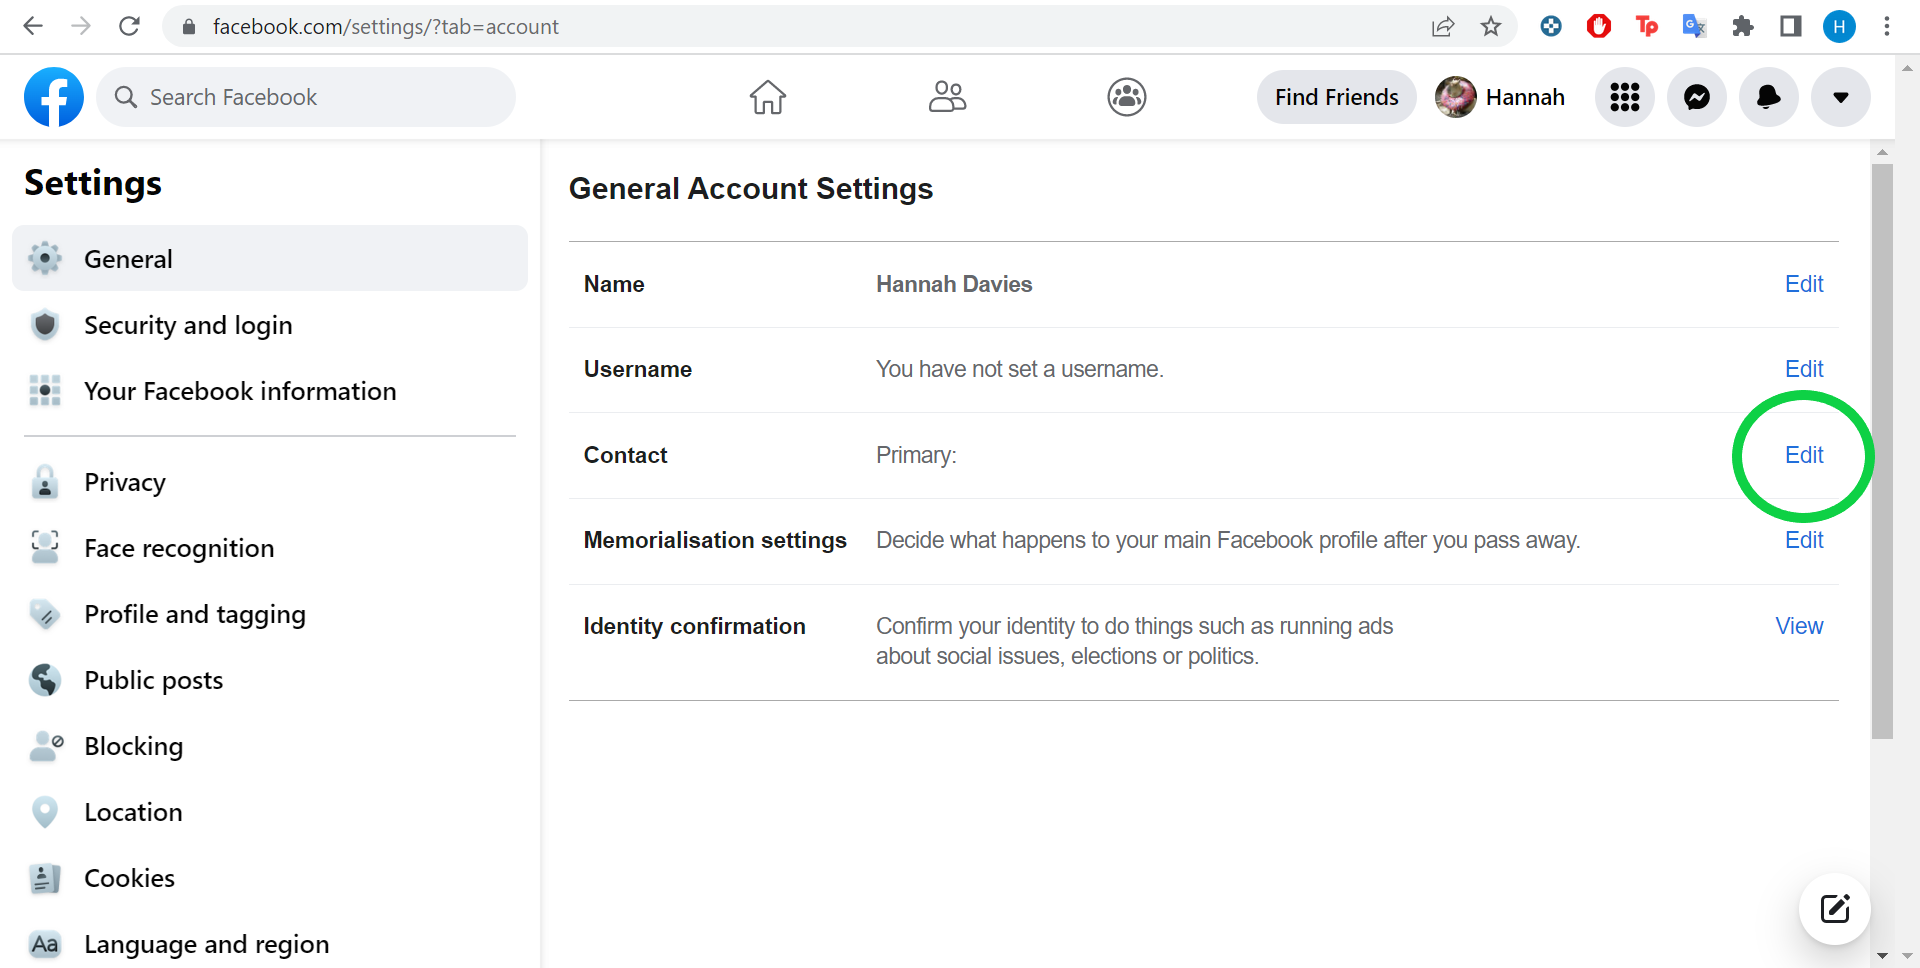Open Profile and tagging settings
Screen dimensions: 1920x968
(270, 614)
